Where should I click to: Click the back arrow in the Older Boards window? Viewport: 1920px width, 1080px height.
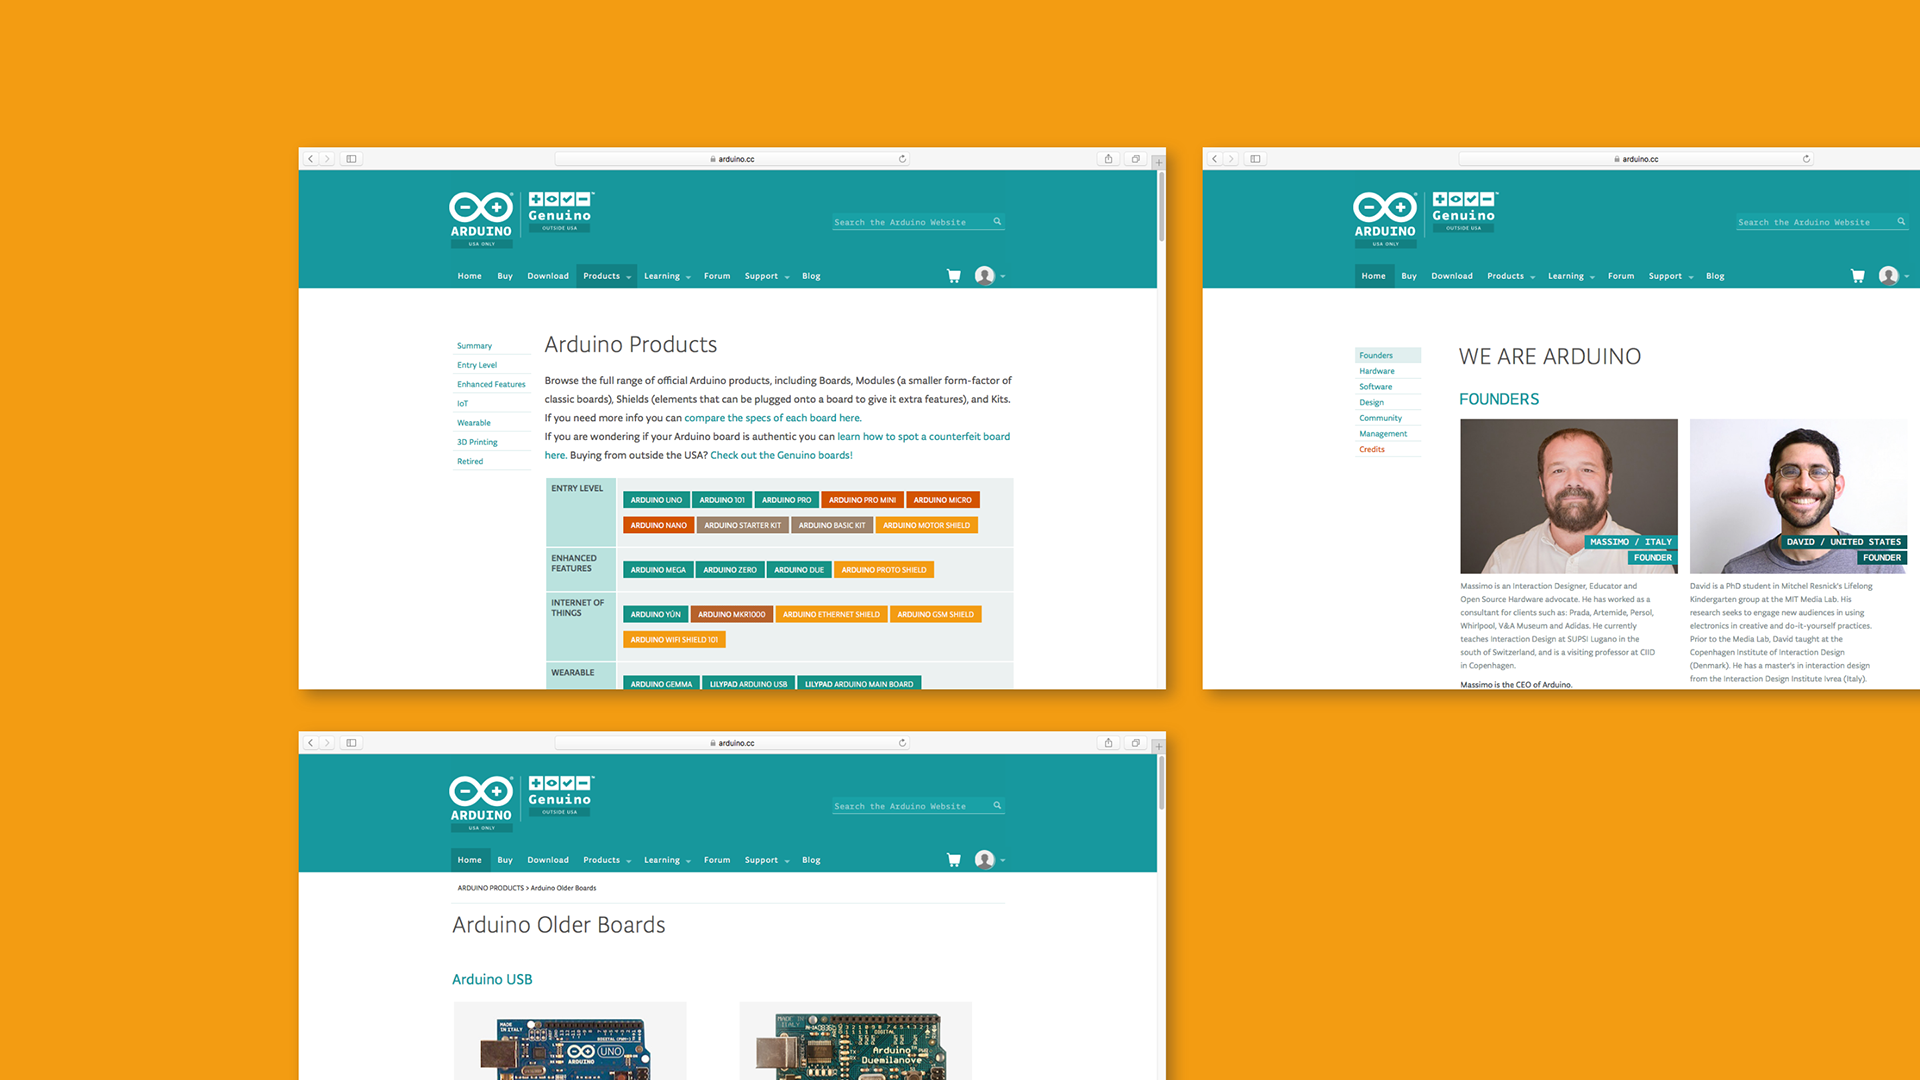[311, 743]
